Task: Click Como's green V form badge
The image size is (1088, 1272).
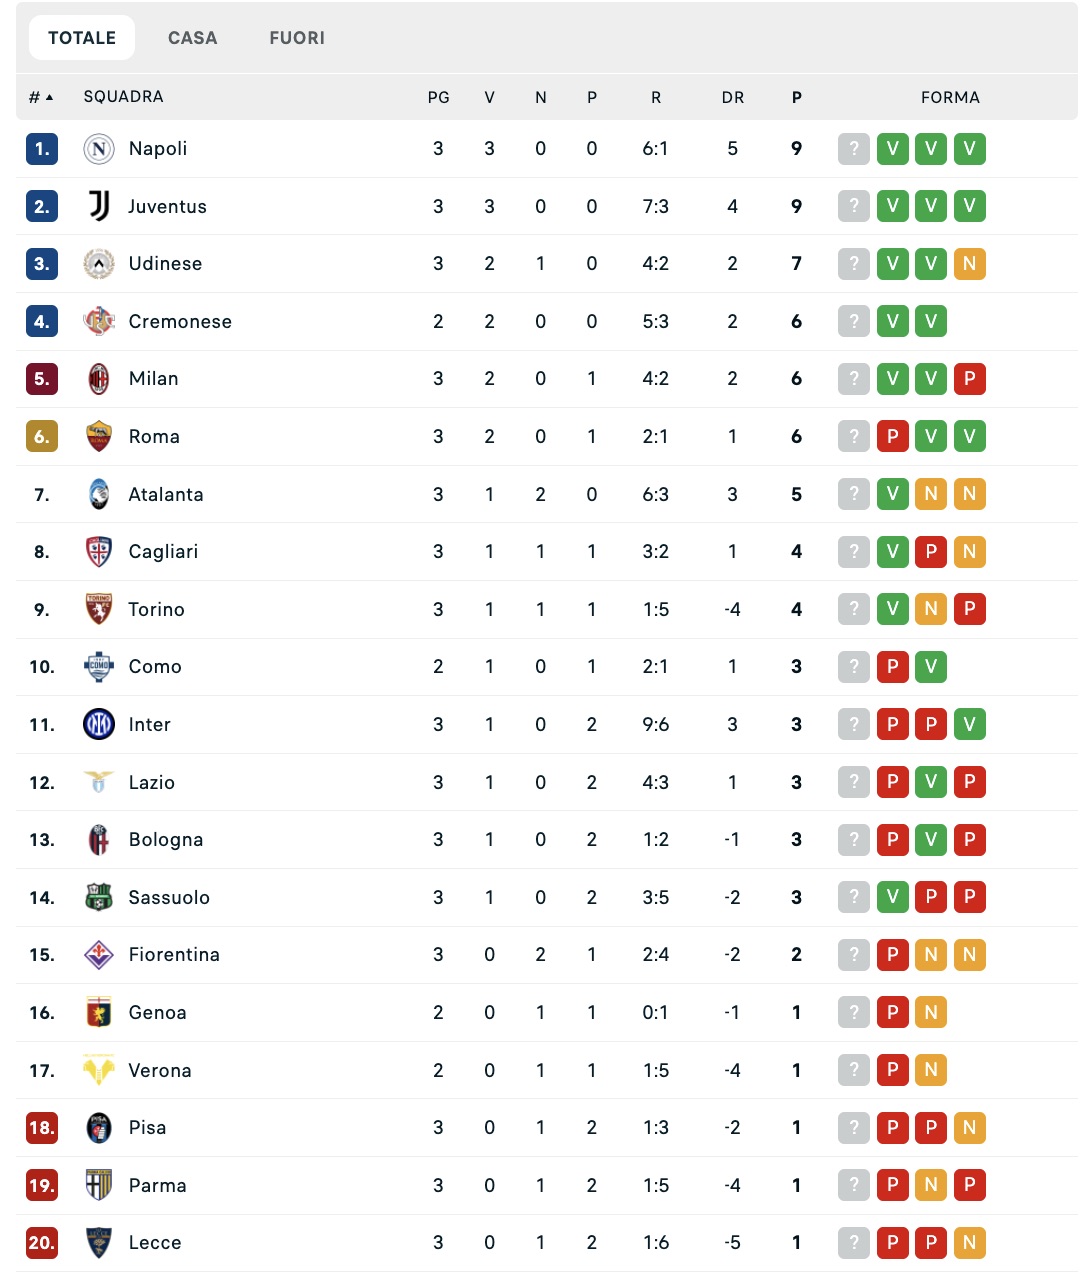Action: click(x=931, y=667)
